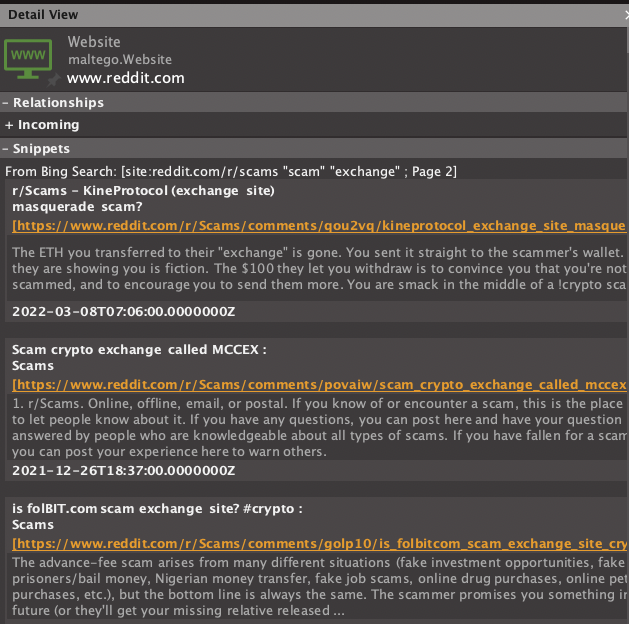Collapse the Snippets section
The image size is (629, 624).
[5, 149]
